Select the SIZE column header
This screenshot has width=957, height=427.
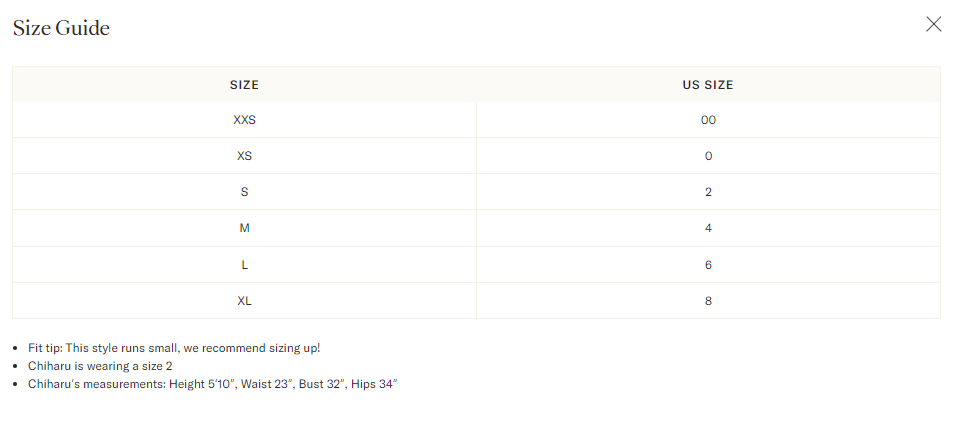coord(244,85)
